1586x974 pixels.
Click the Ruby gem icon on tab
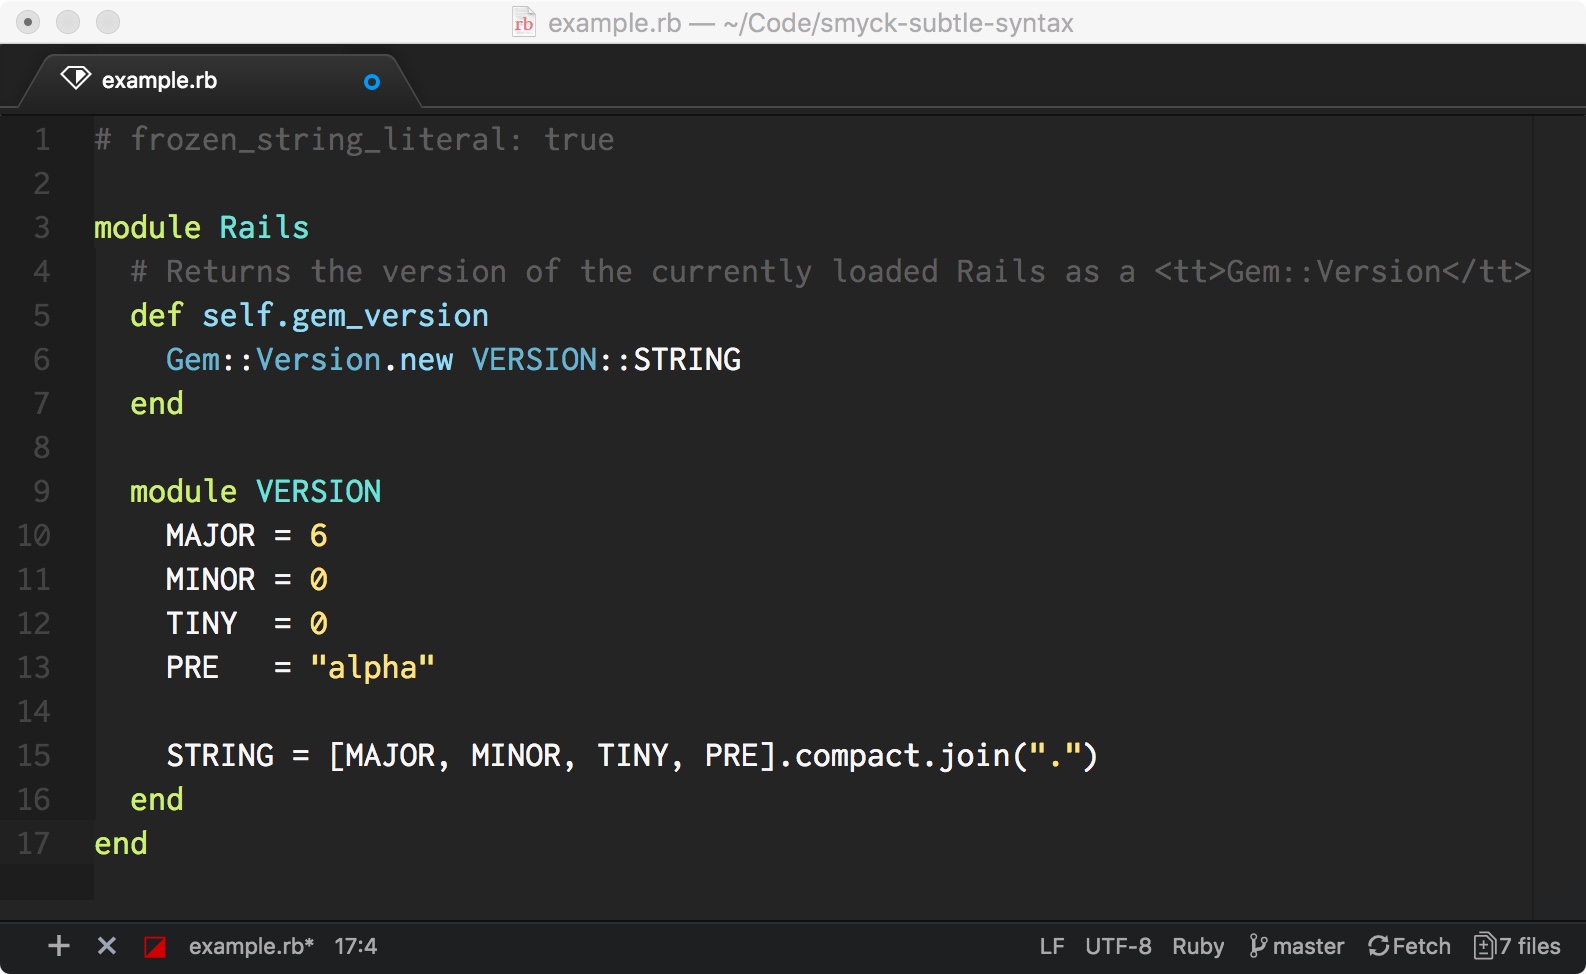coord(76,78)
